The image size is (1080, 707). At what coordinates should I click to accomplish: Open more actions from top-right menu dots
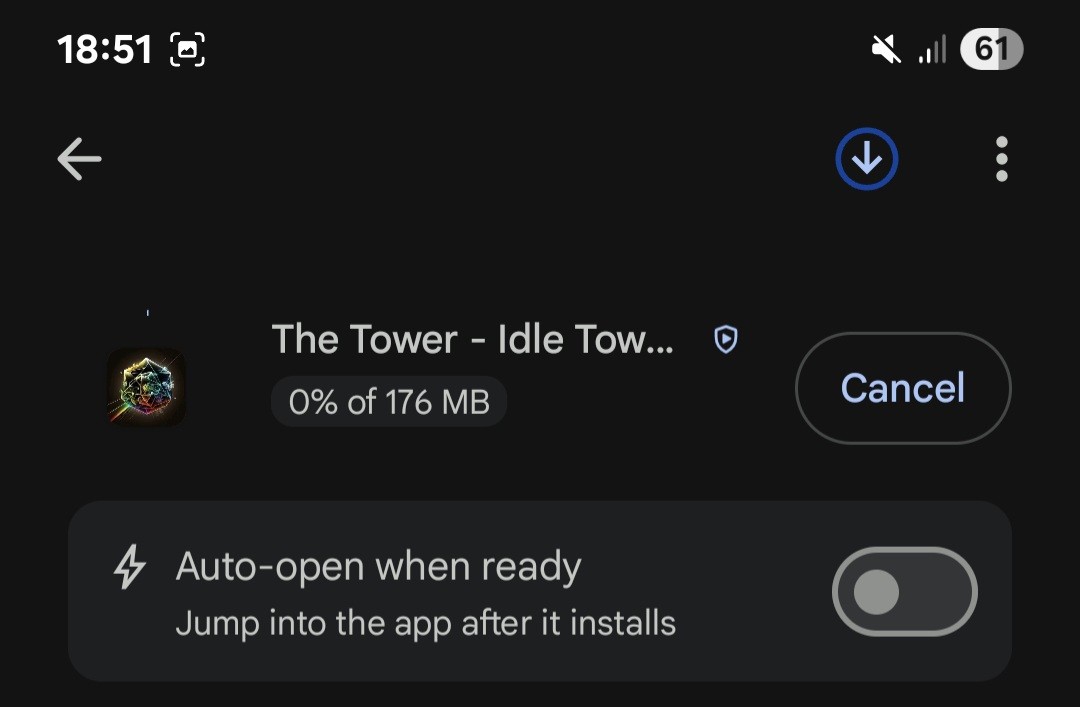click(x=1001, y=158)
